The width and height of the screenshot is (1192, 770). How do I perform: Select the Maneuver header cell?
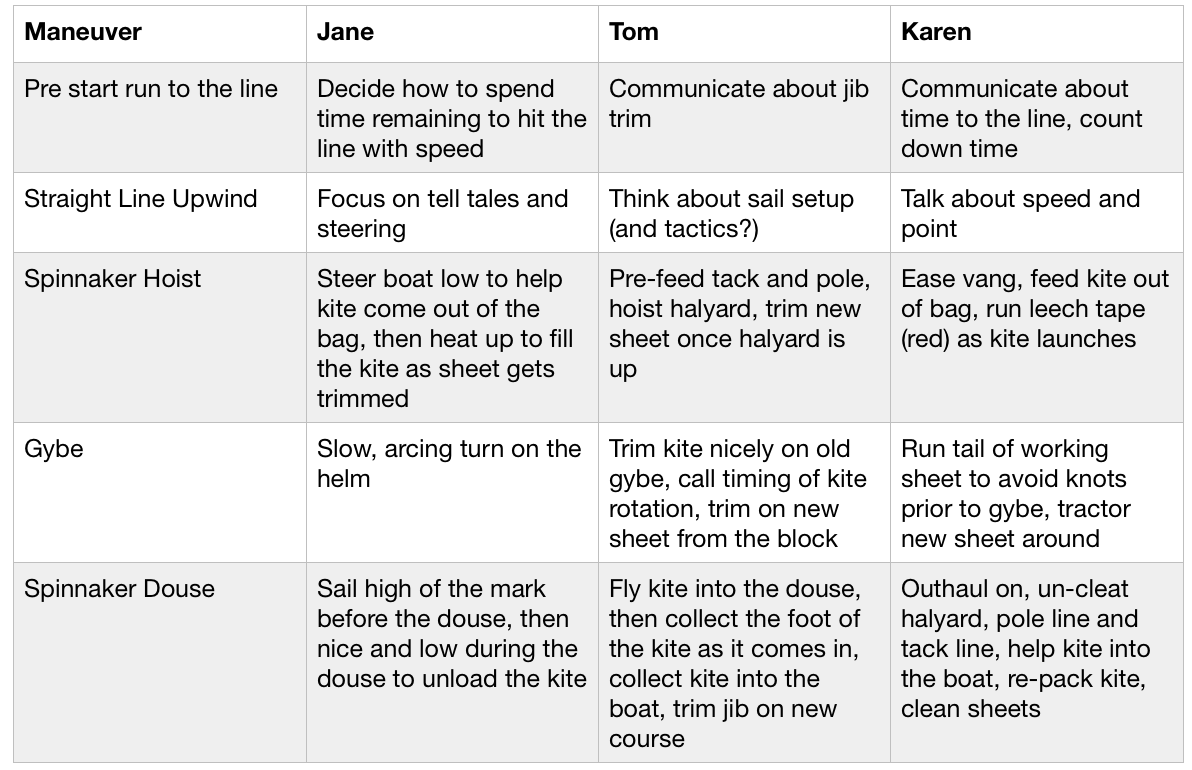point(160,33)
